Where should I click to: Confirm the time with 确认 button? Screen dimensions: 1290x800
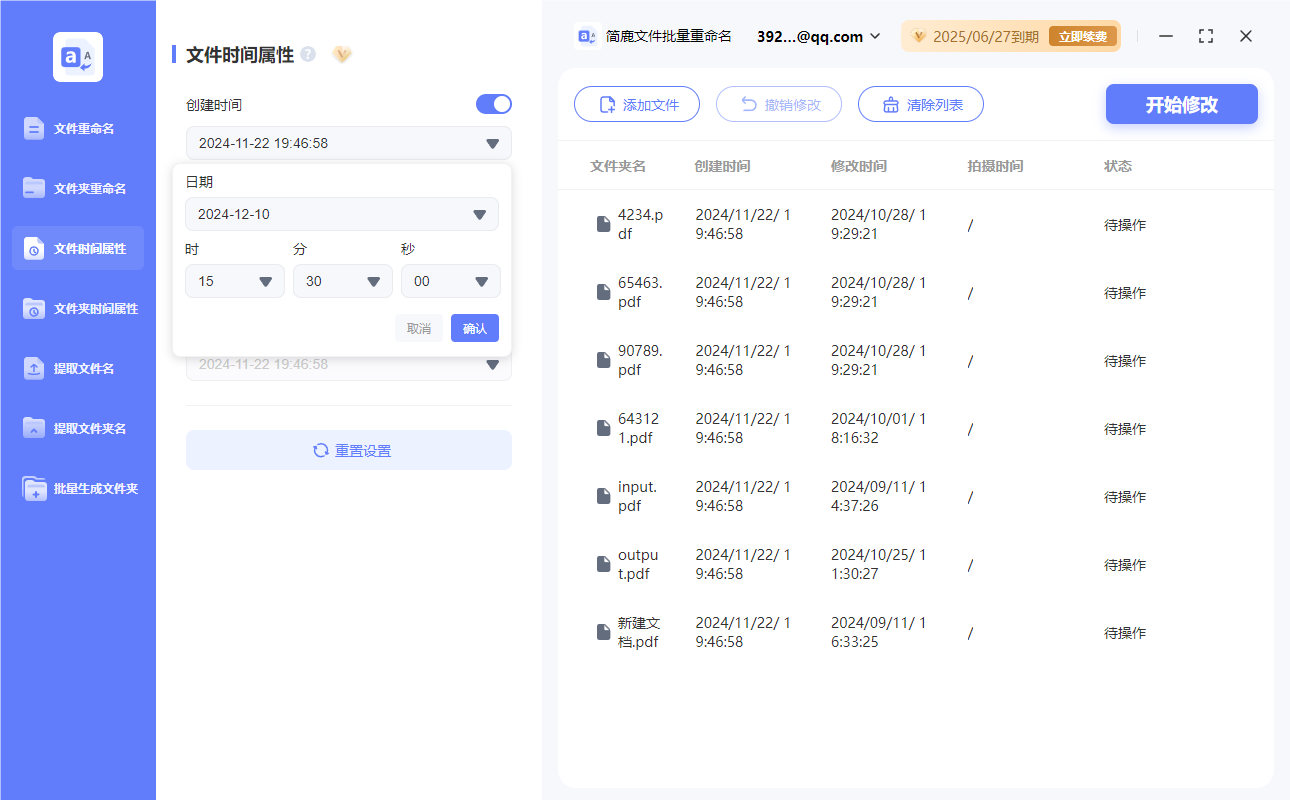[474, 328]
